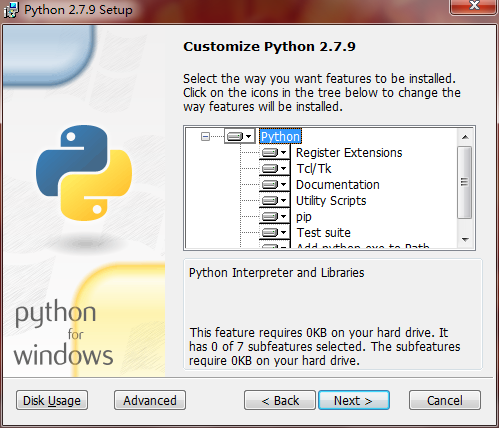Open the Utility Scripts feature drive icon dropdown
The image size is (499, 428).
tap(275, 200)
